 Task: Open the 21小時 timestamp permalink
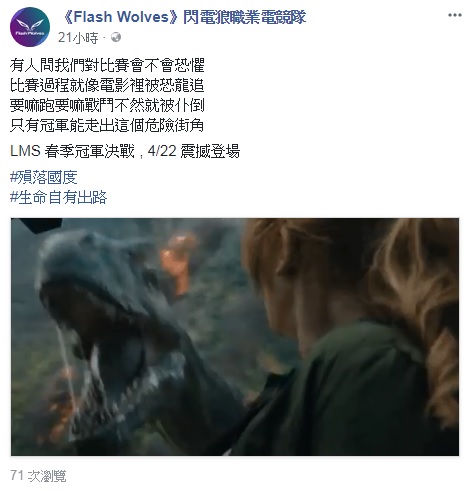[78, 37]
